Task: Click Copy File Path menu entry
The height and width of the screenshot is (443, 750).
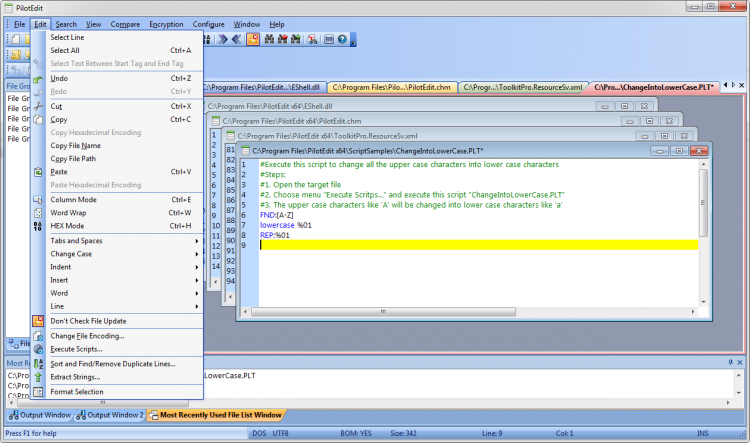Action: 73,158
